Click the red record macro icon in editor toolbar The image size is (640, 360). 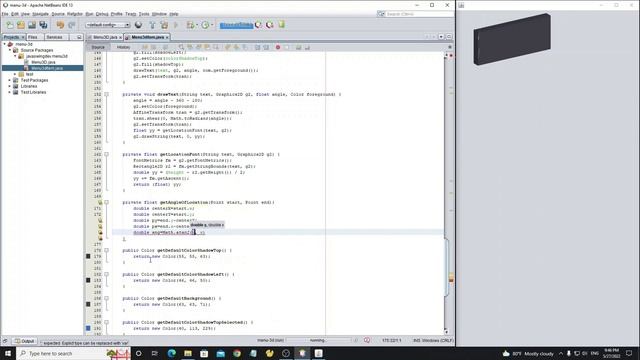tap(278, 47)
